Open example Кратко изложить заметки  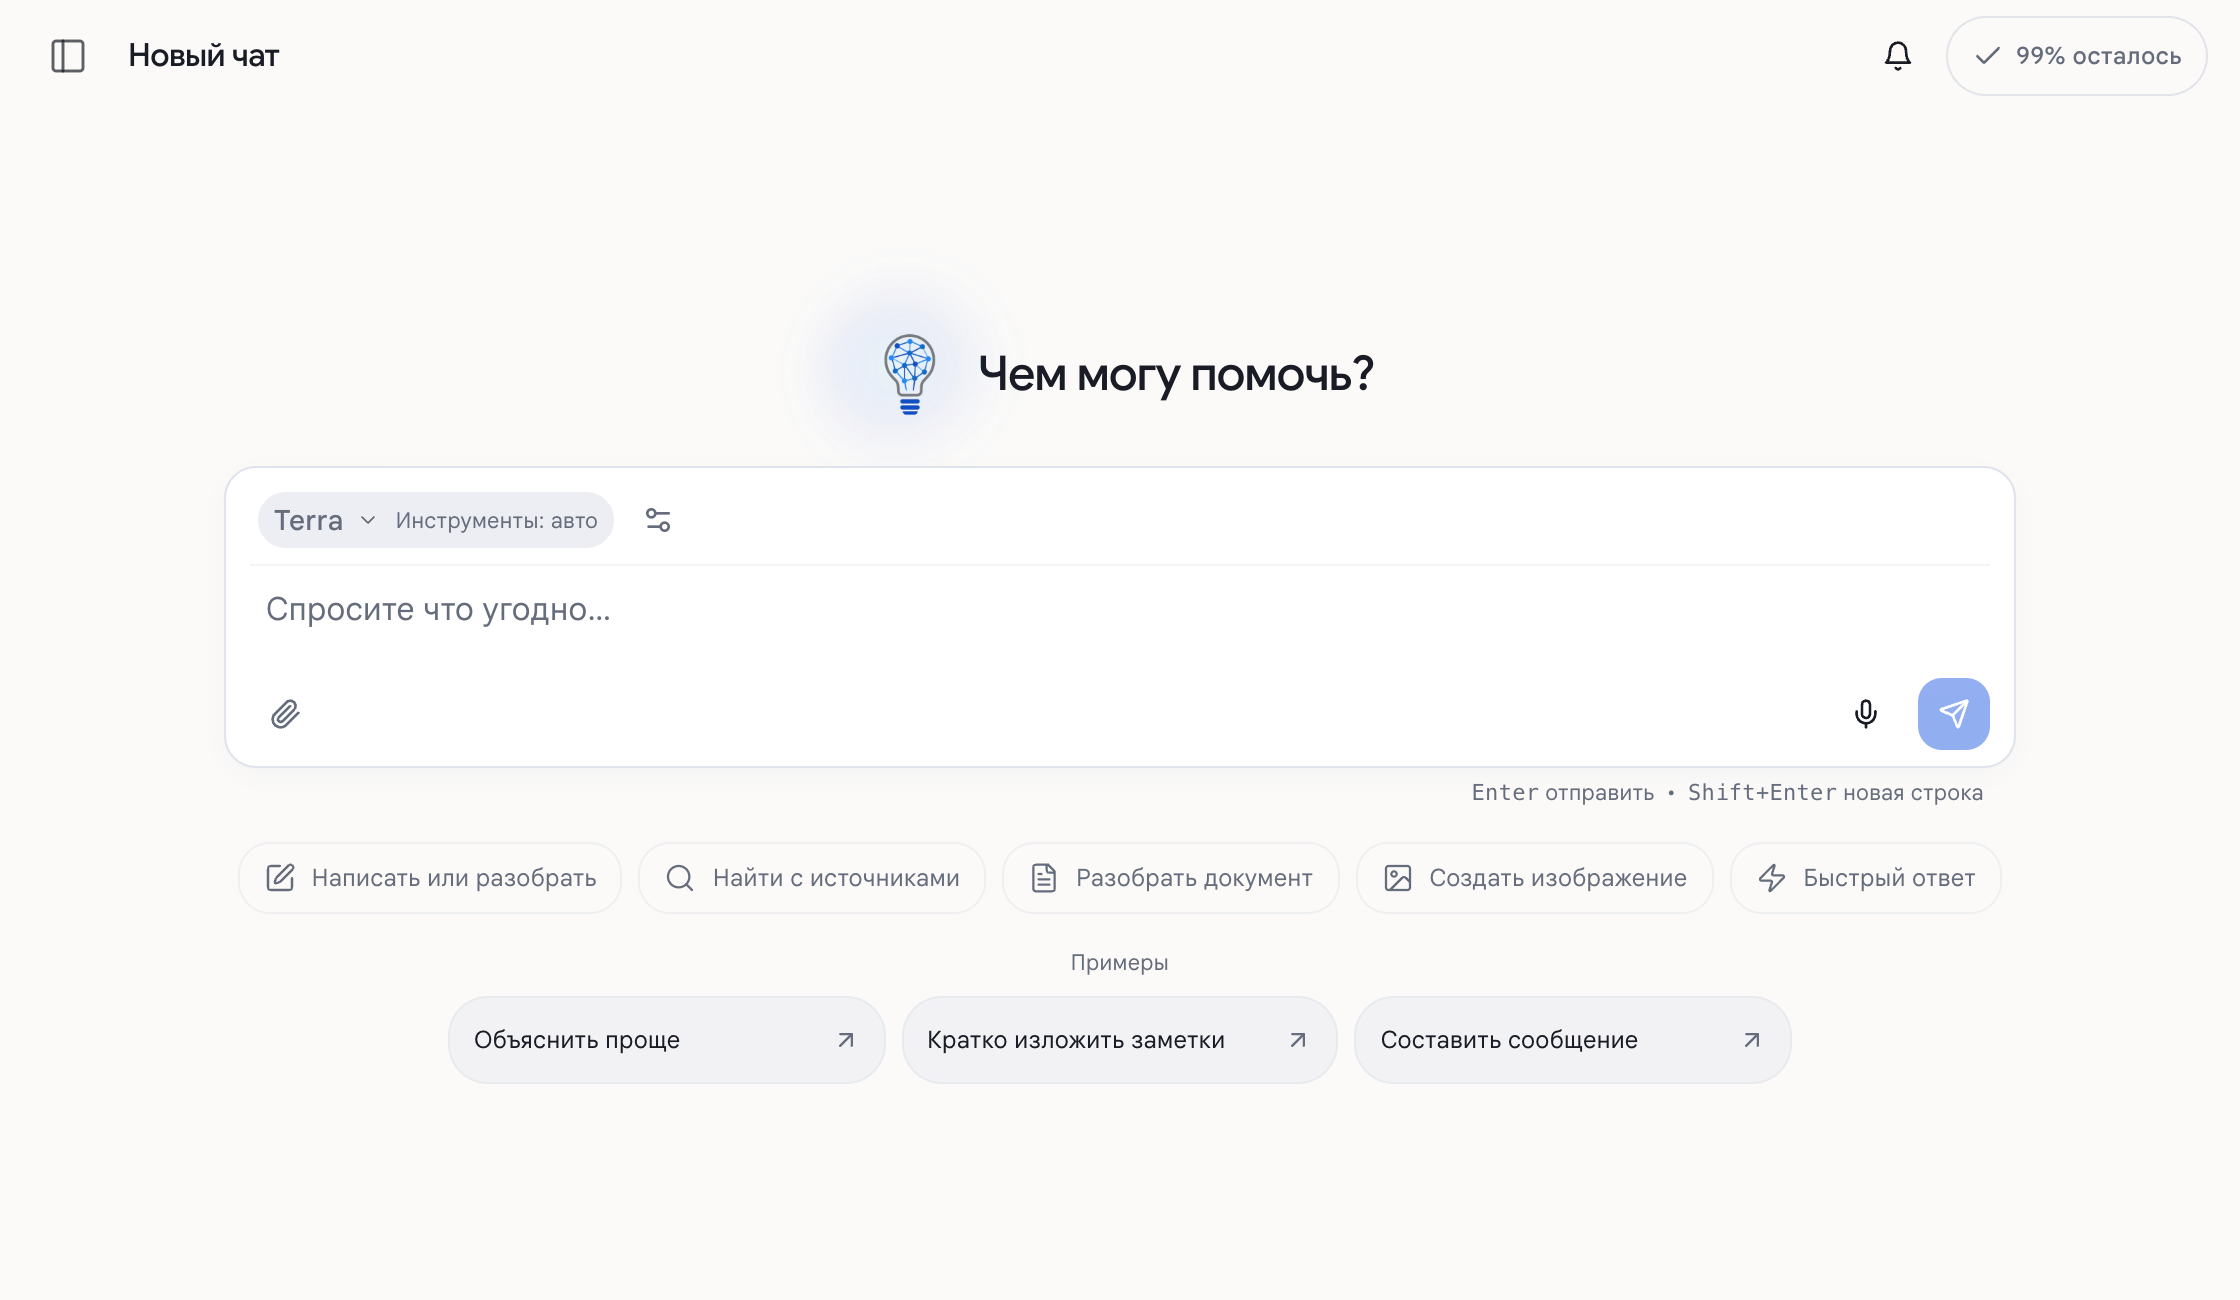coord(1119,1040)
